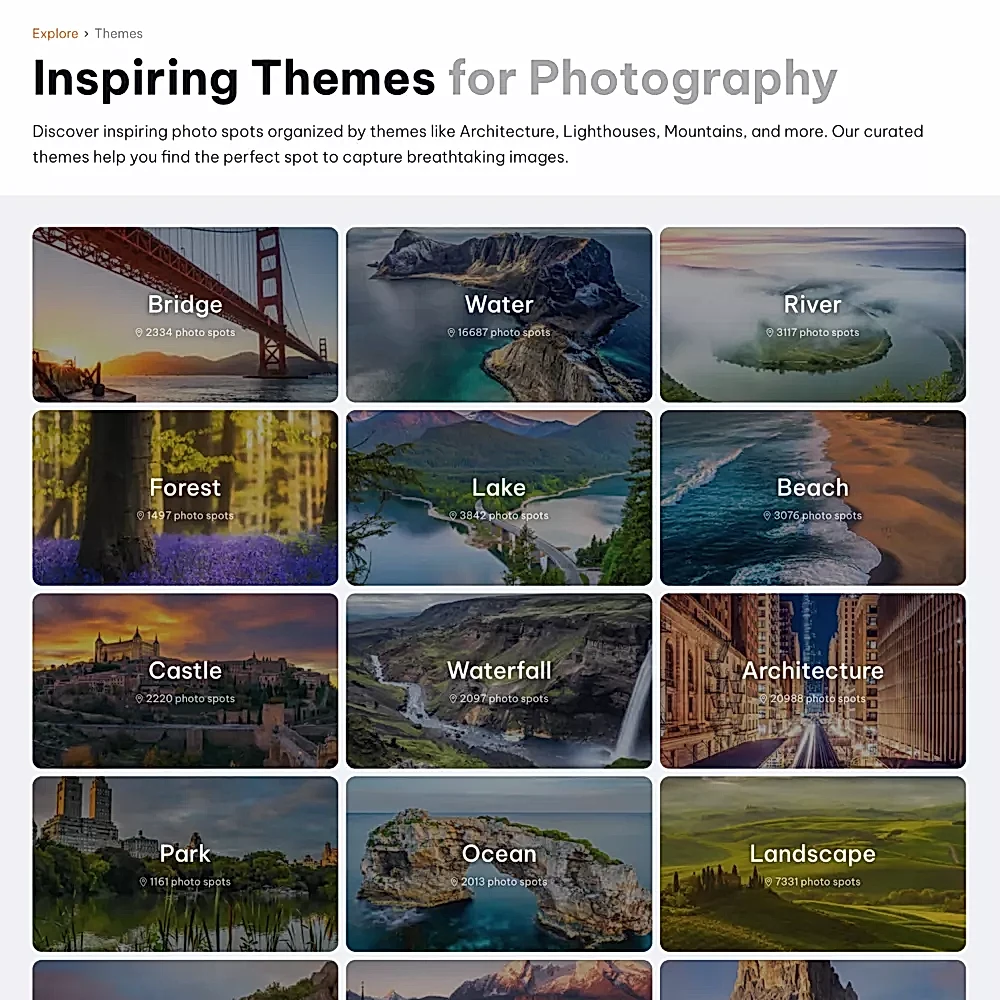Select the Castle theme tile

tap(185, 680)
